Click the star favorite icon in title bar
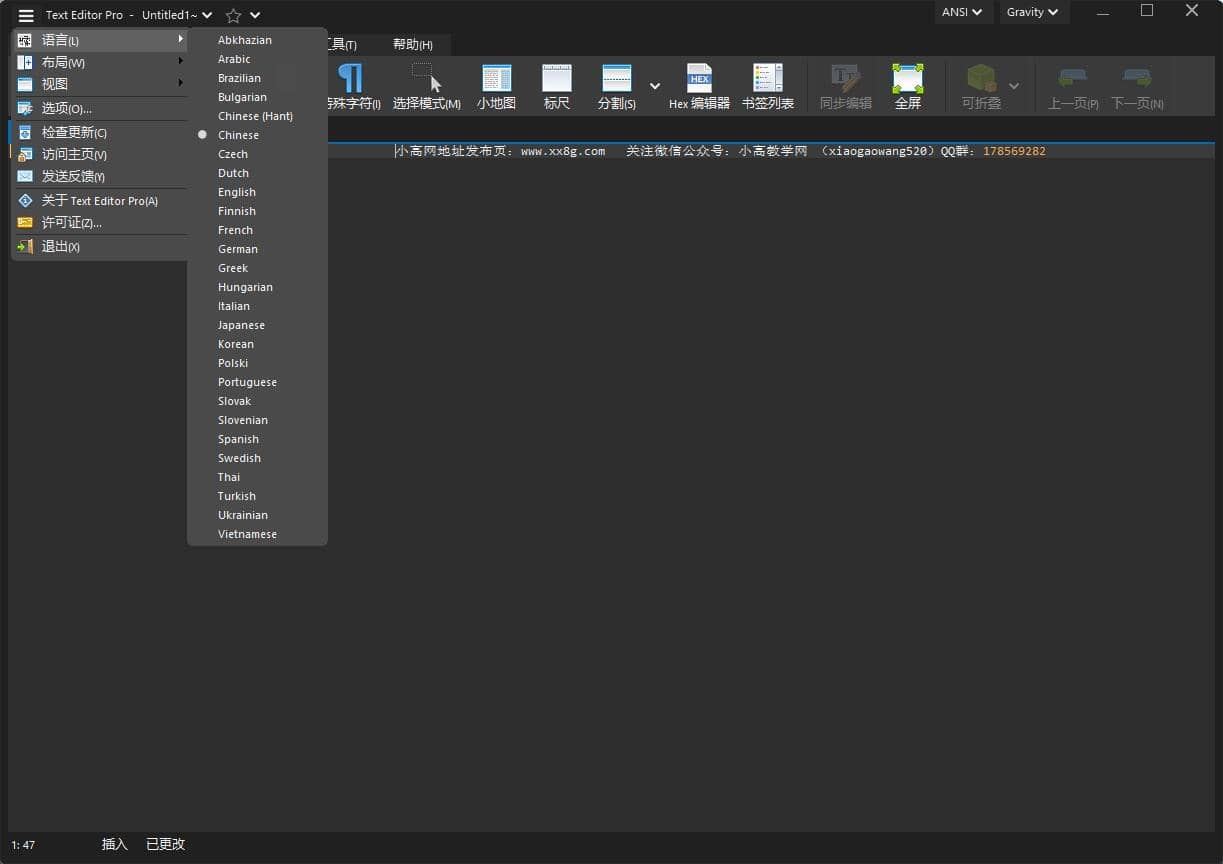Screen dimensions: 1223x864 coord(233,16)
